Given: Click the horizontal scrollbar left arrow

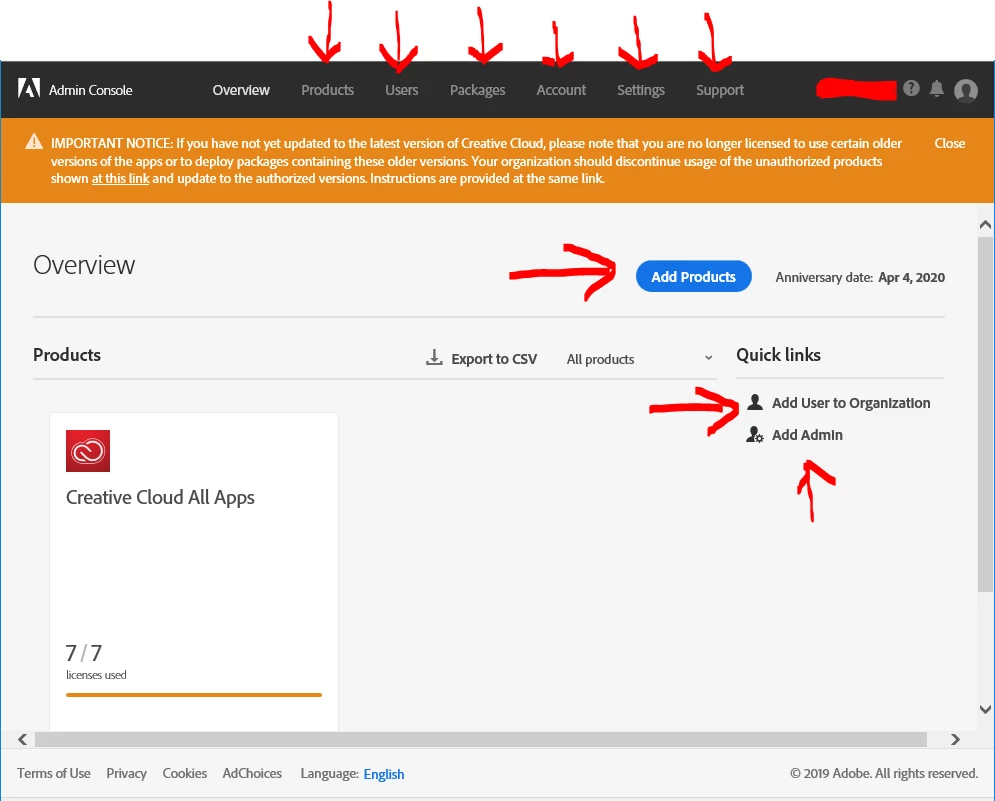Looking at the screenshot, I should tap(23, 739).
